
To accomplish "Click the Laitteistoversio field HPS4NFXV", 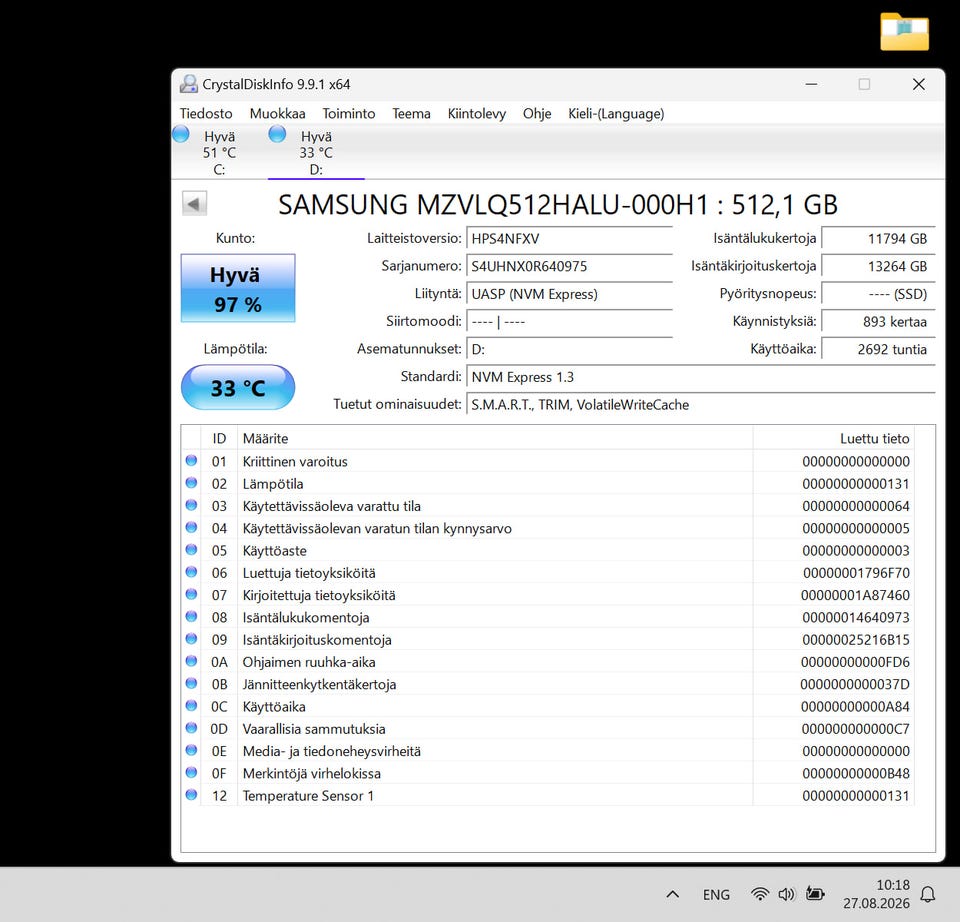I will 569,239.
